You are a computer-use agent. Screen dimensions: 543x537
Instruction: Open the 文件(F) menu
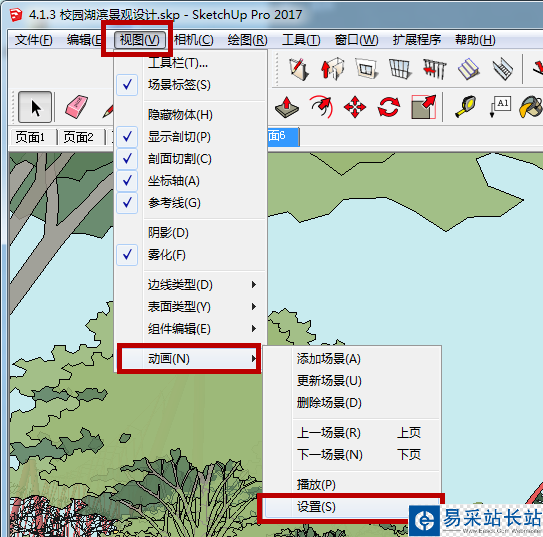(x=34, y=40)
